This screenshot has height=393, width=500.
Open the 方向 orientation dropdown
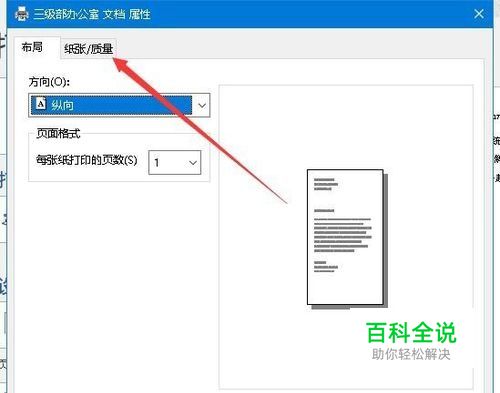tap(119, 105)
